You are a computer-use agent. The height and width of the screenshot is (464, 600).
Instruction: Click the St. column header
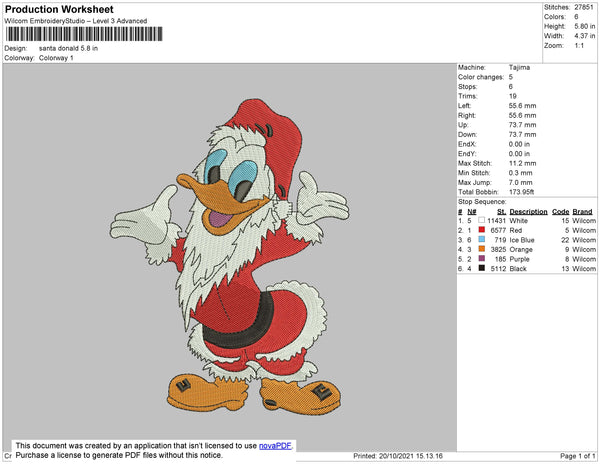pyautogui.click(x=502, y=212)
